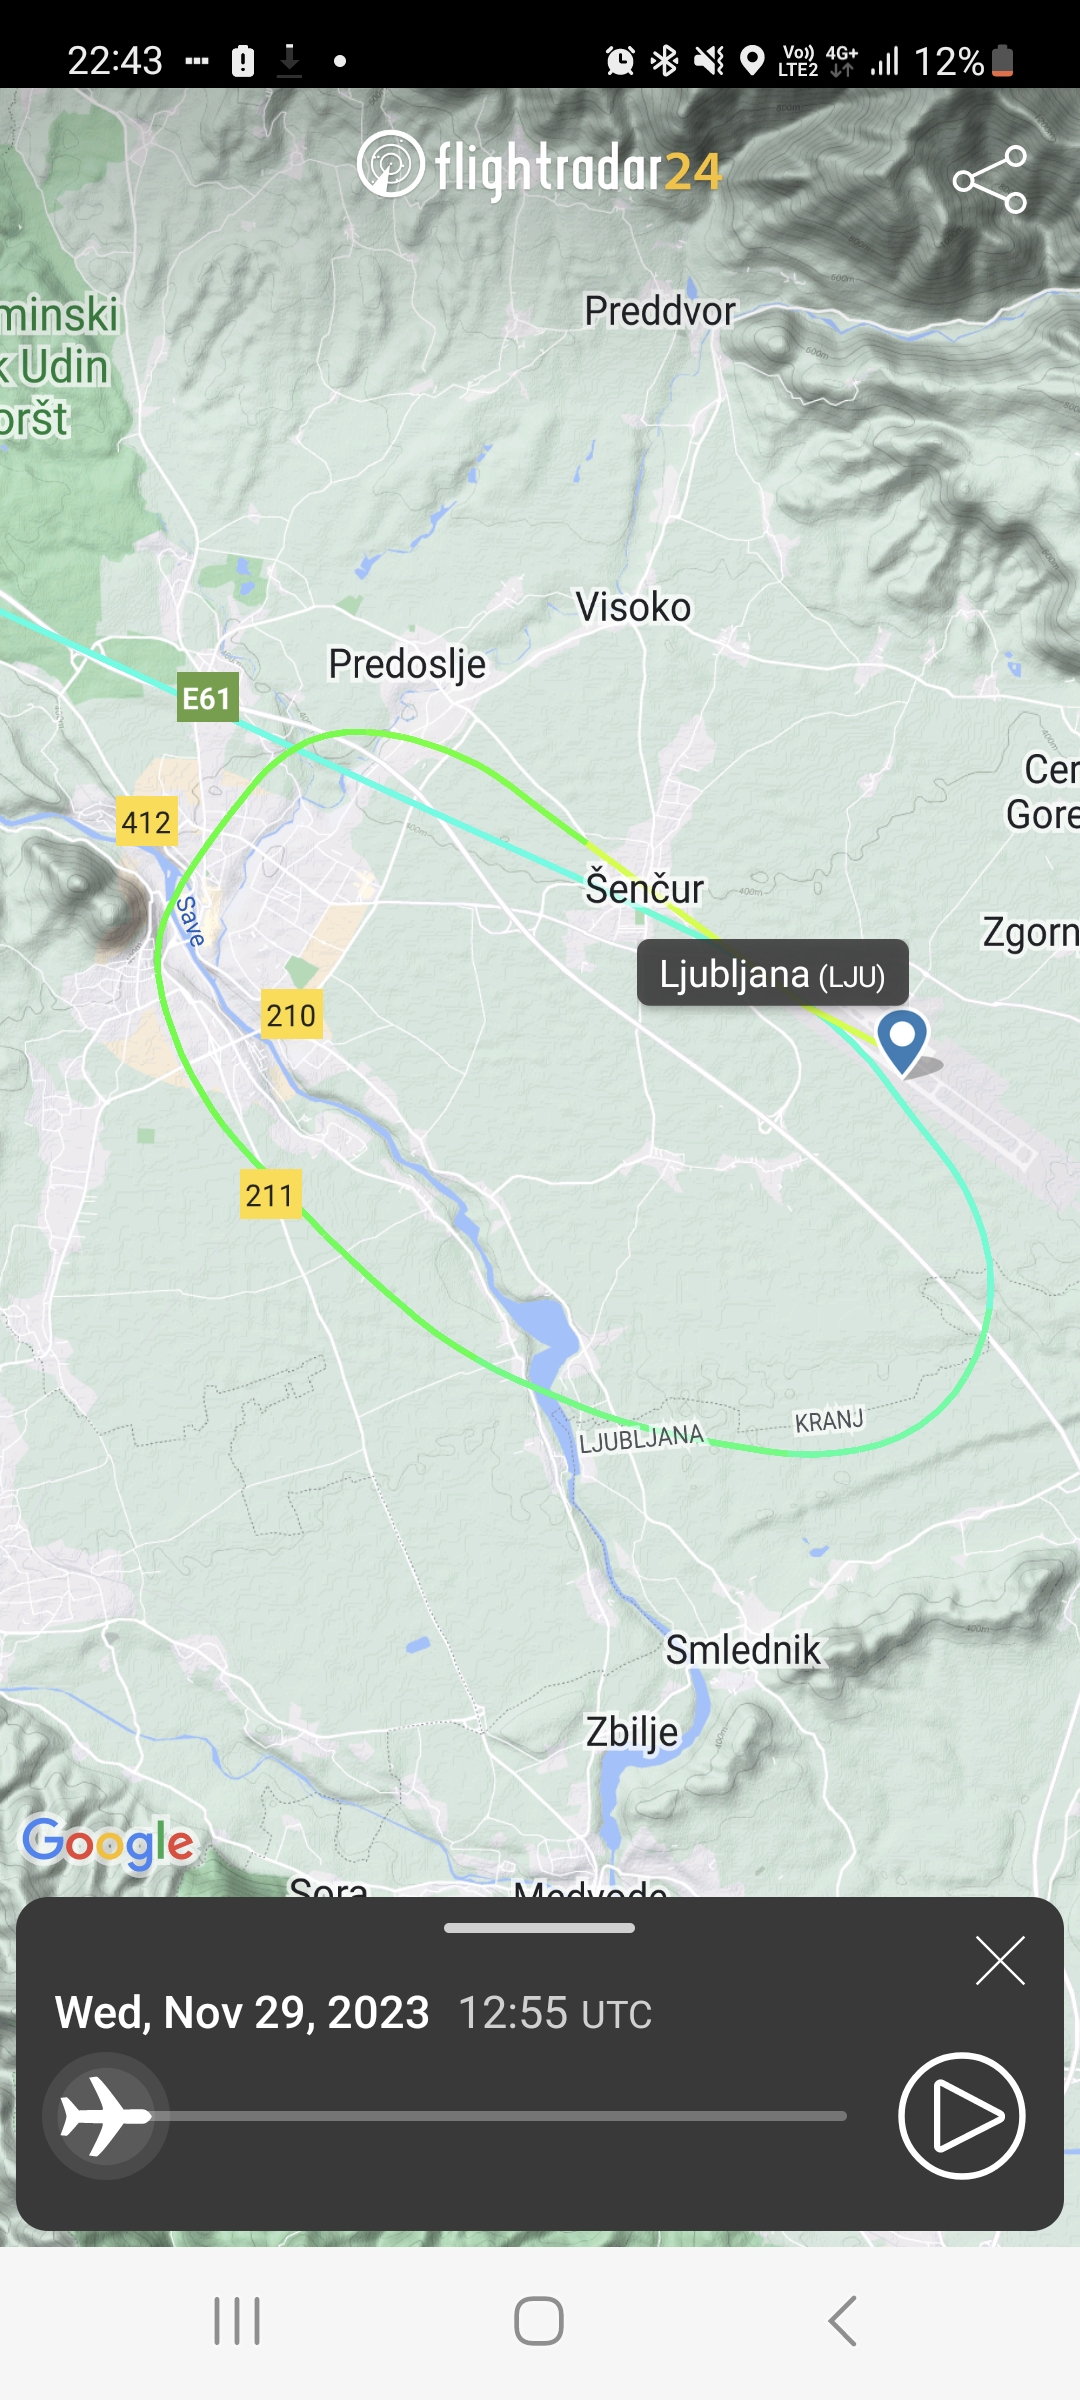Tap the Google logo on map
The height and width of the screenshot is (2400, 1080).
pos(108,1843)
